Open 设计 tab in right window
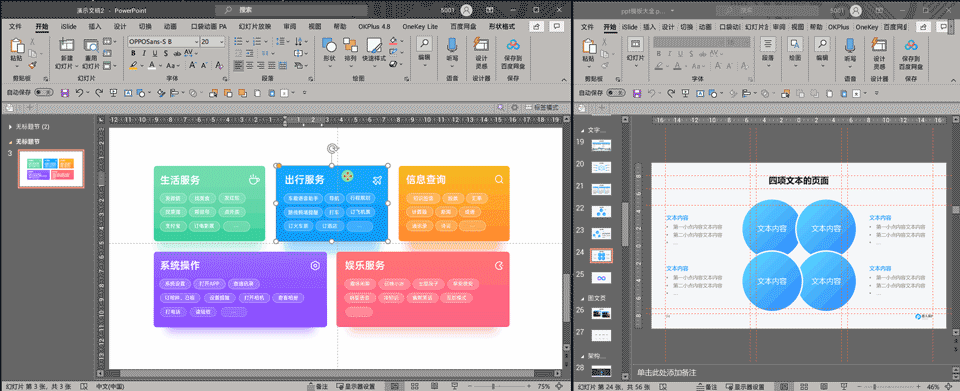Image resolution: width=960 pixels, height=391 pixels. click(x=668, y=27)
